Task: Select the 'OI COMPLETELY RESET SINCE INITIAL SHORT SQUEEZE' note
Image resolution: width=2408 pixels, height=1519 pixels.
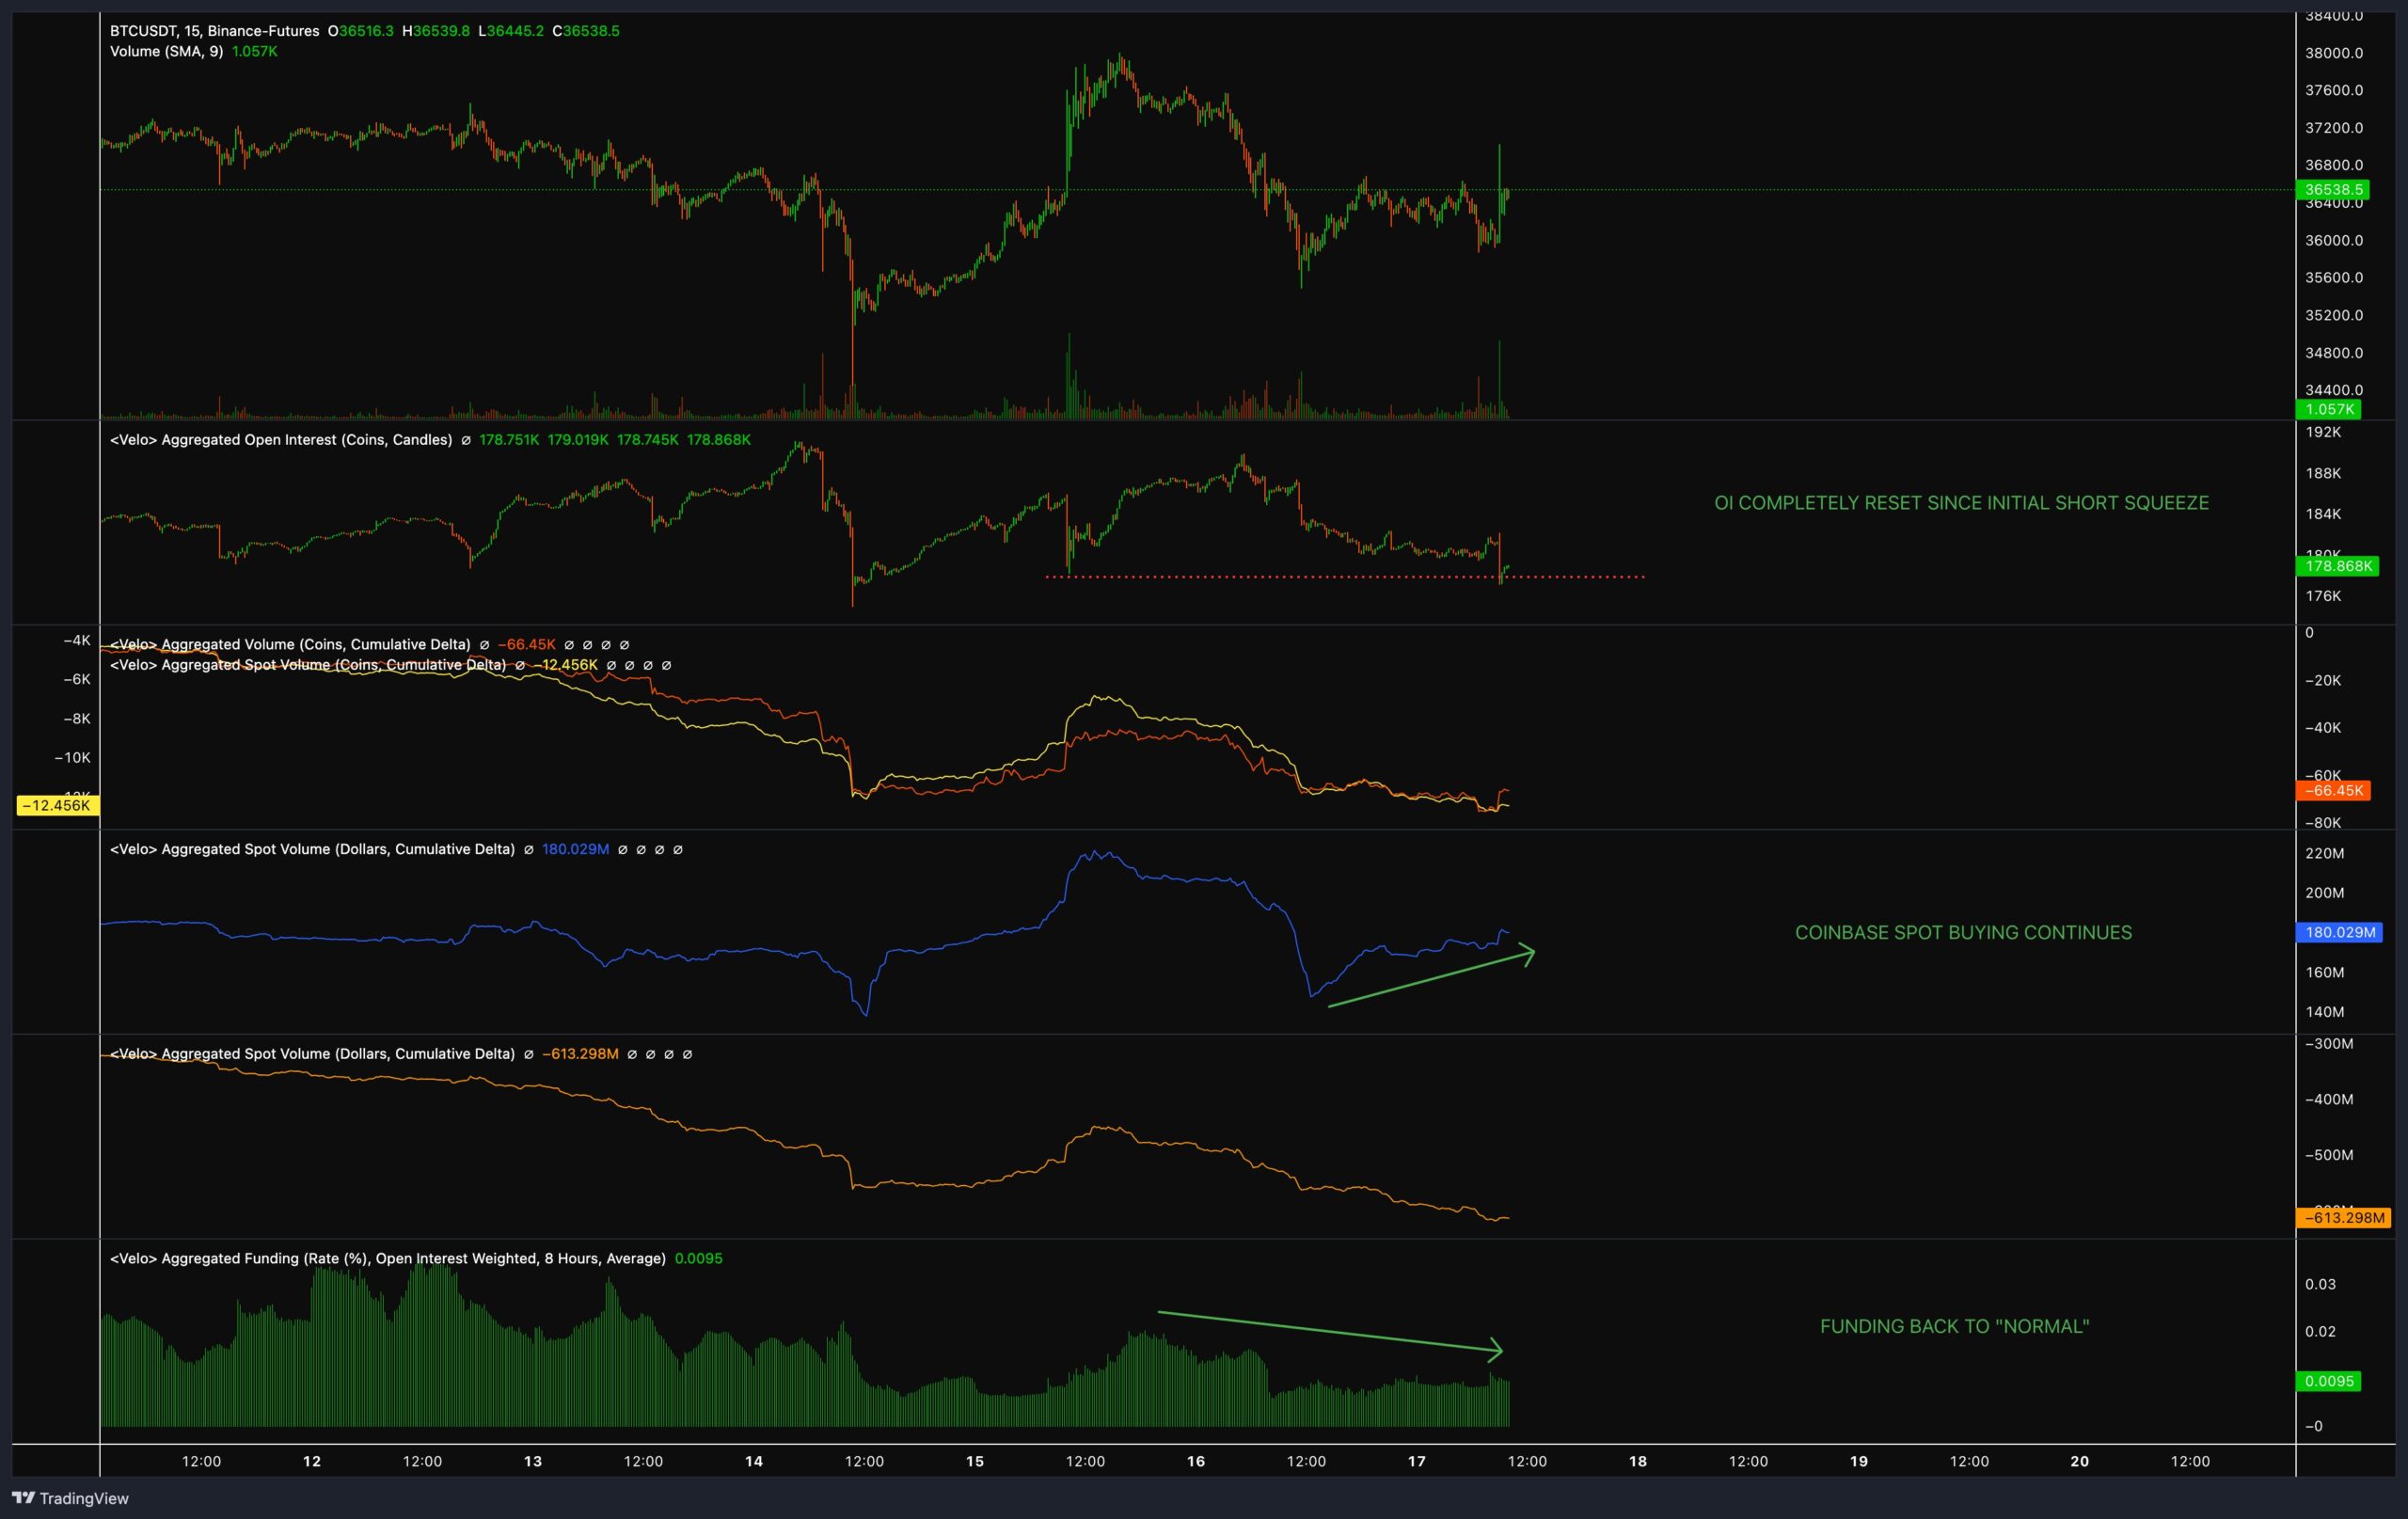Action: (x=1961, y=503)
